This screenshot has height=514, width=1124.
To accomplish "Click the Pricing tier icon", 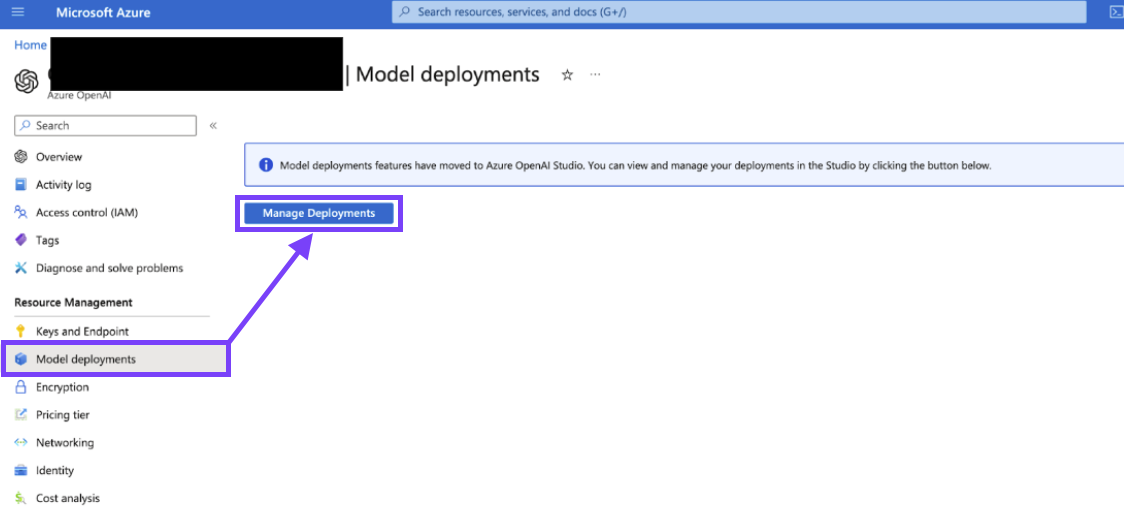I will [x=21, y=415].
